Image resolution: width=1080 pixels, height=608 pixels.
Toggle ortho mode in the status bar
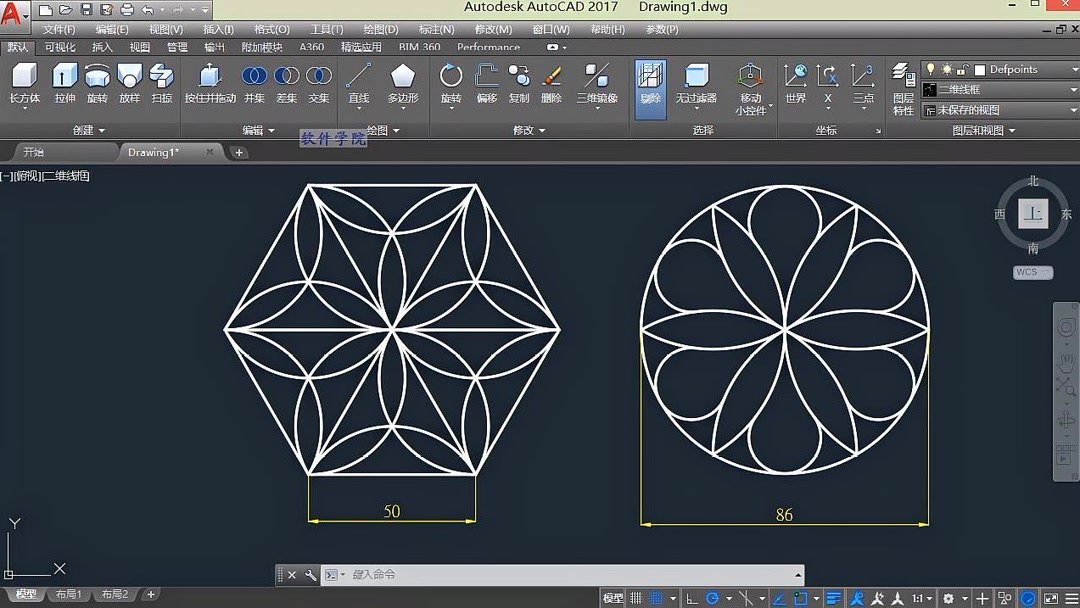point(691,596)
